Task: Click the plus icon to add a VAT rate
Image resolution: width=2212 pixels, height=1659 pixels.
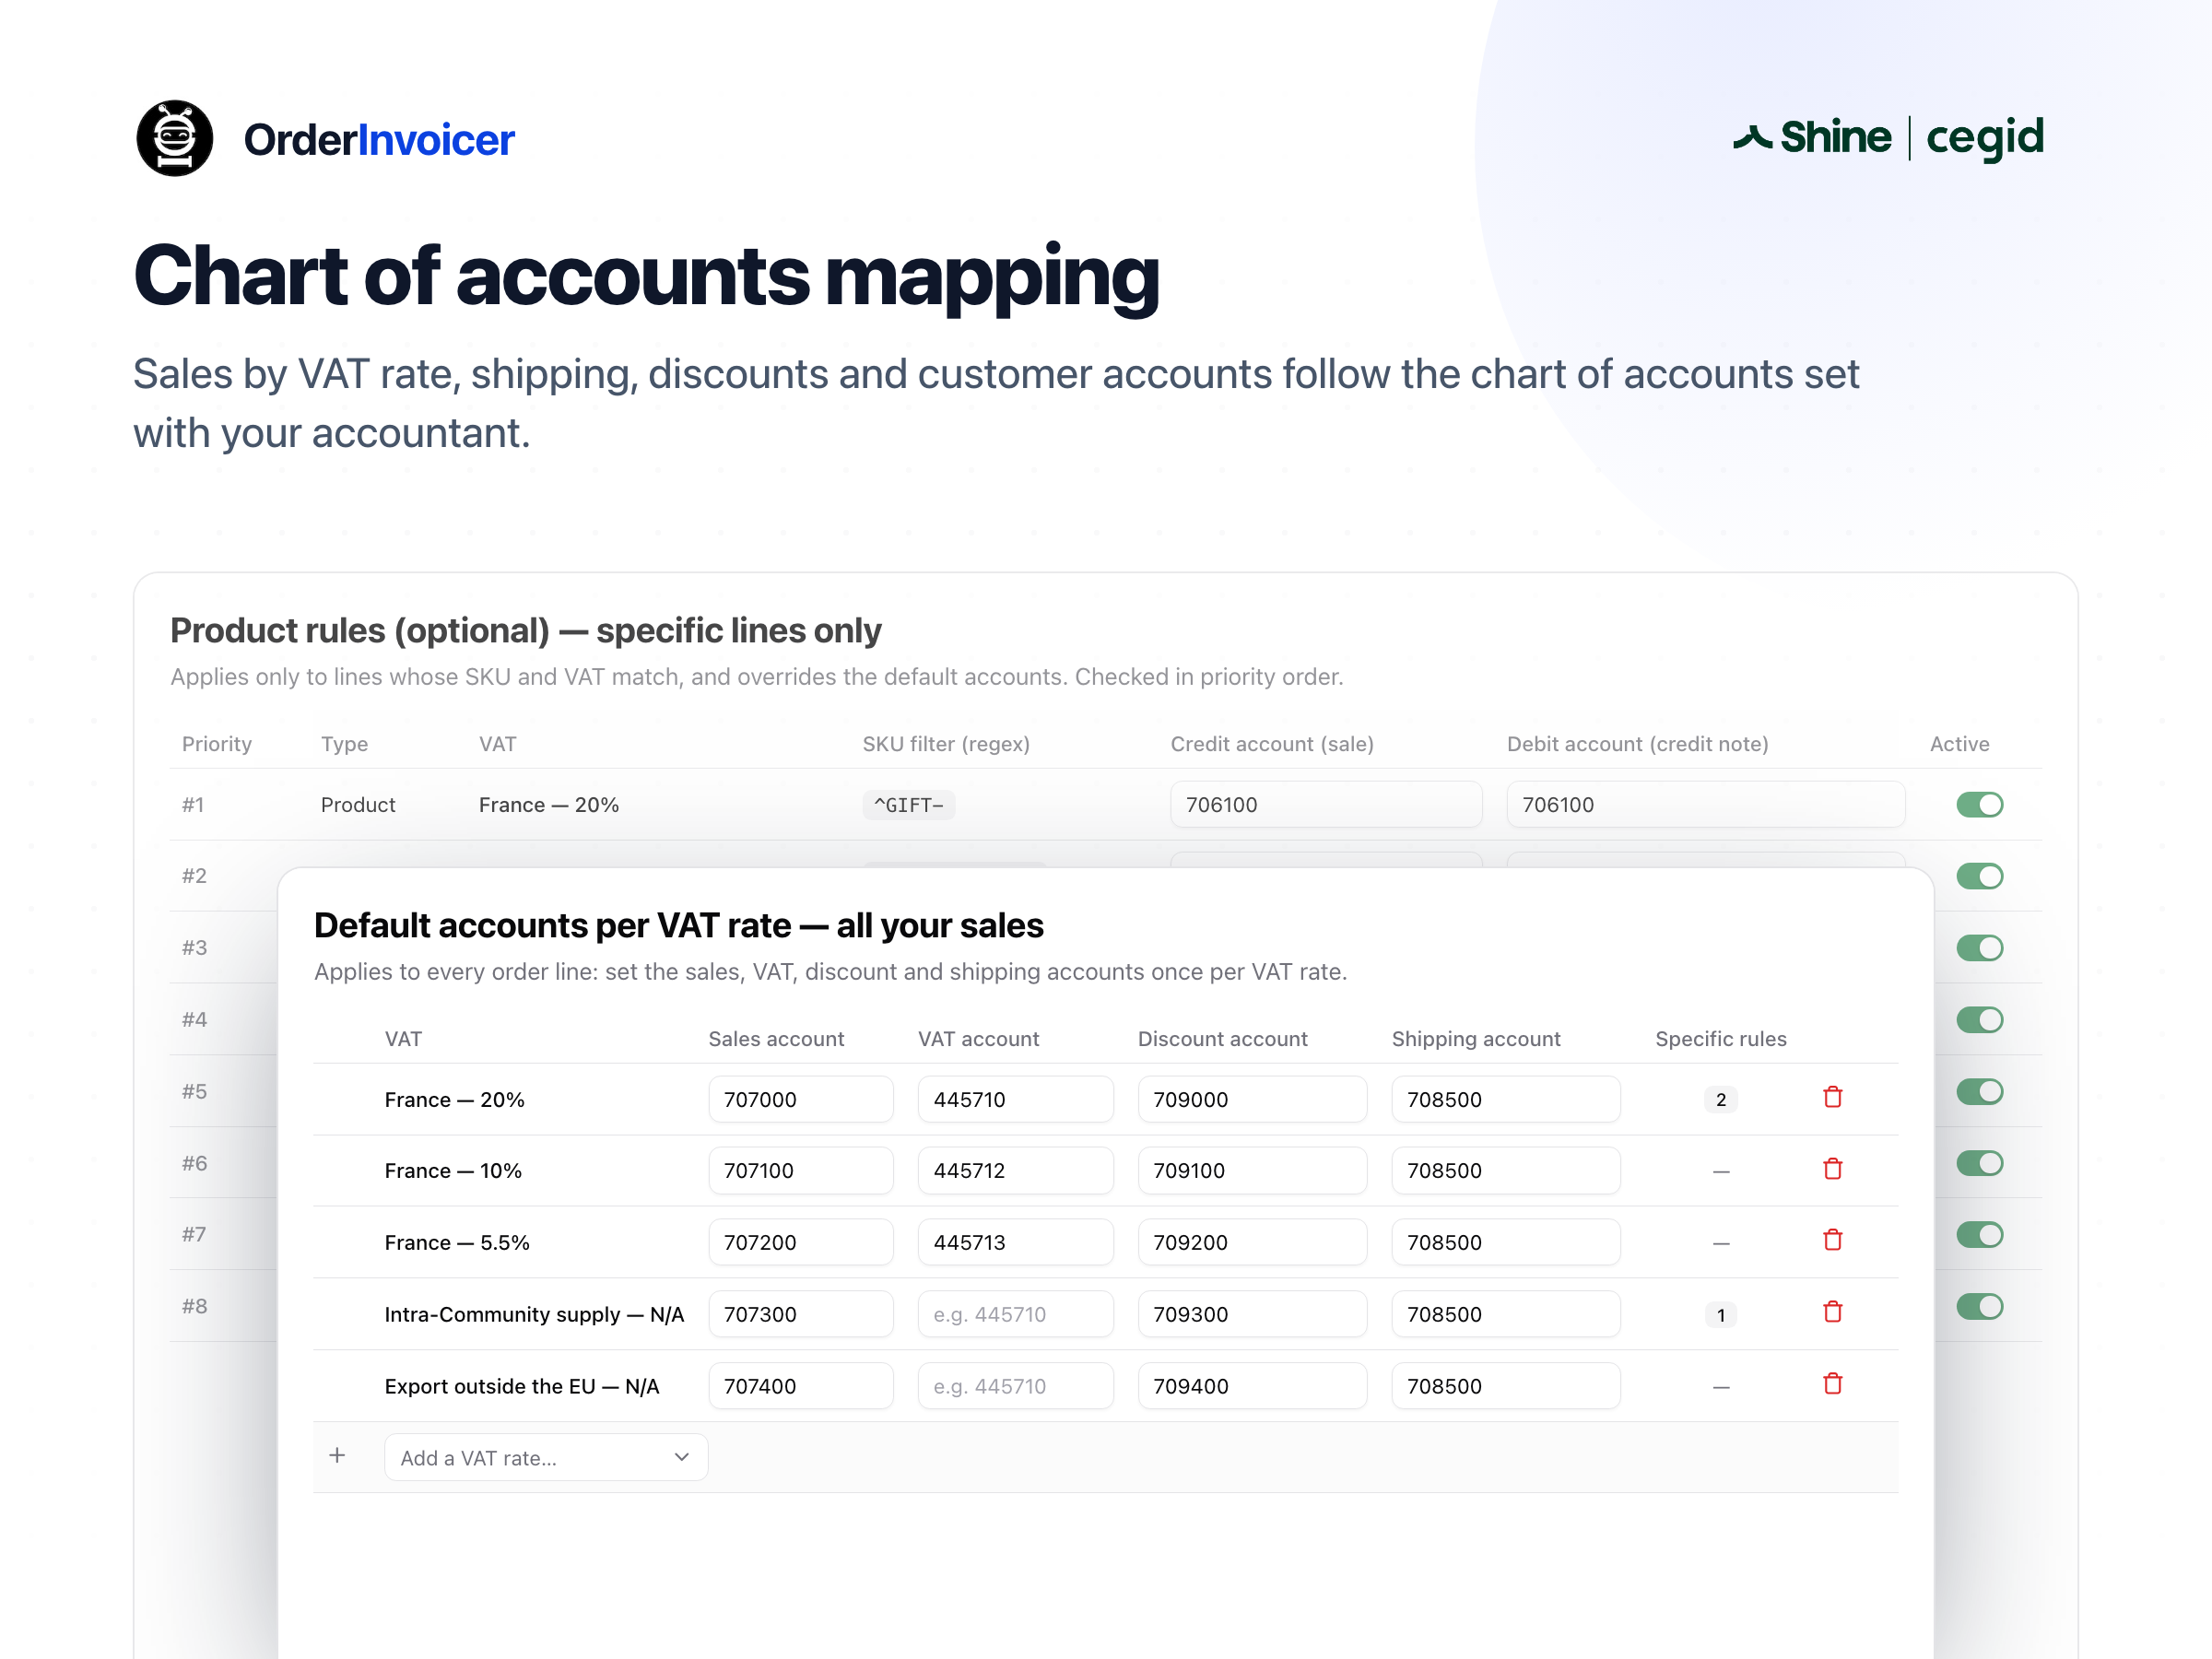Action: pos(338,1456)
